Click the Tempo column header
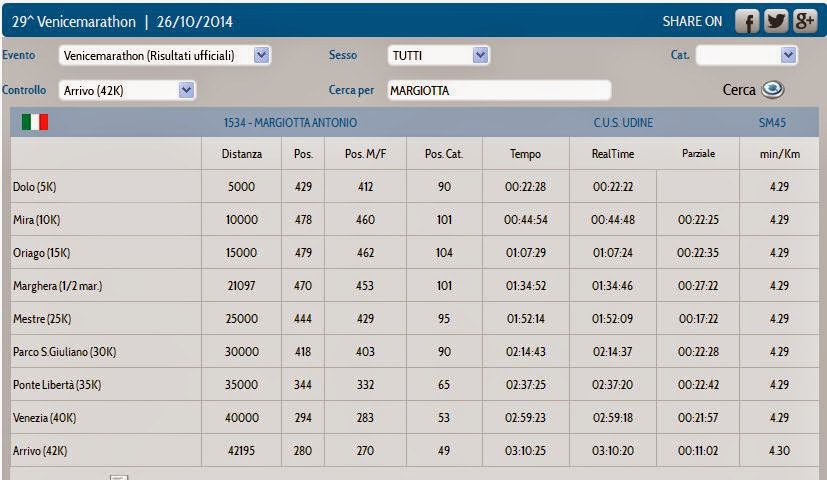 click(x=525, y=153)
